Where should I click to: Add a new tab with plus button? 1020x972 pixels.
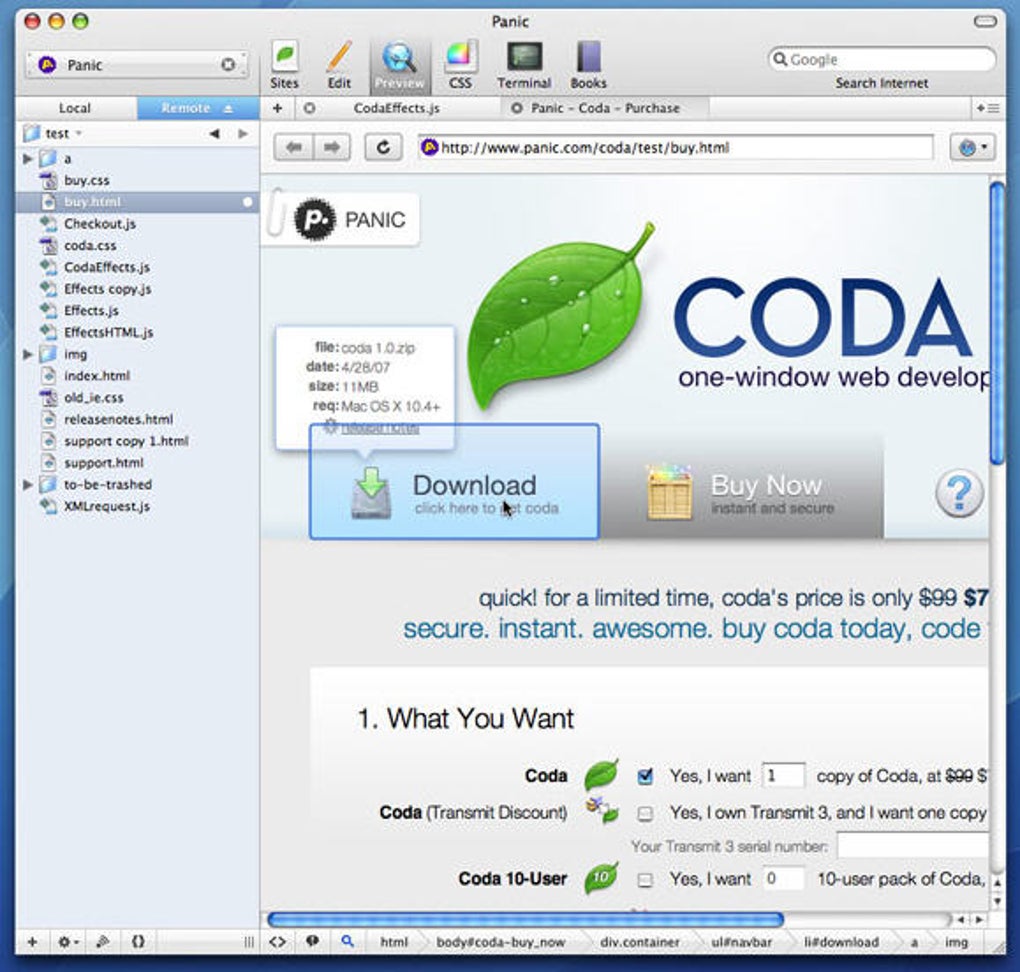tap(277, 108)
